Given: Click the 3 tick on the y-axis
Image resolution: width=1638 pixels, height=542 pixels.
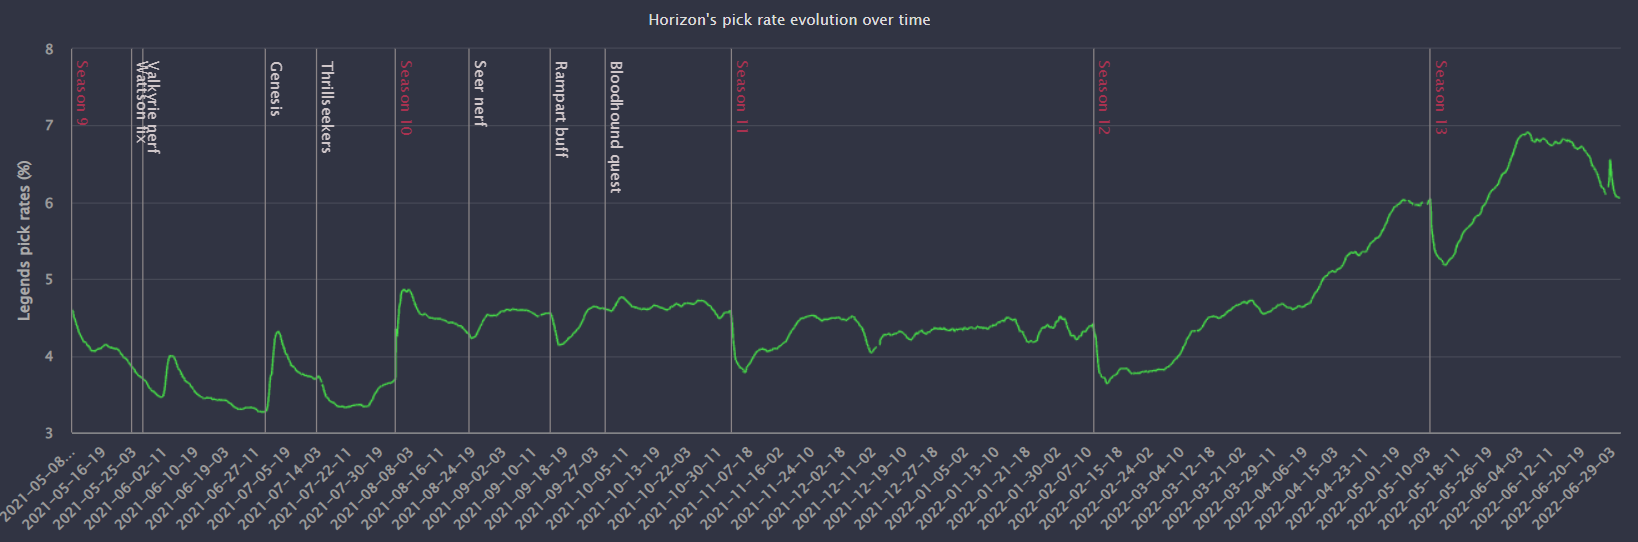Looking at the screenshot, I should (x=49, y=433).
